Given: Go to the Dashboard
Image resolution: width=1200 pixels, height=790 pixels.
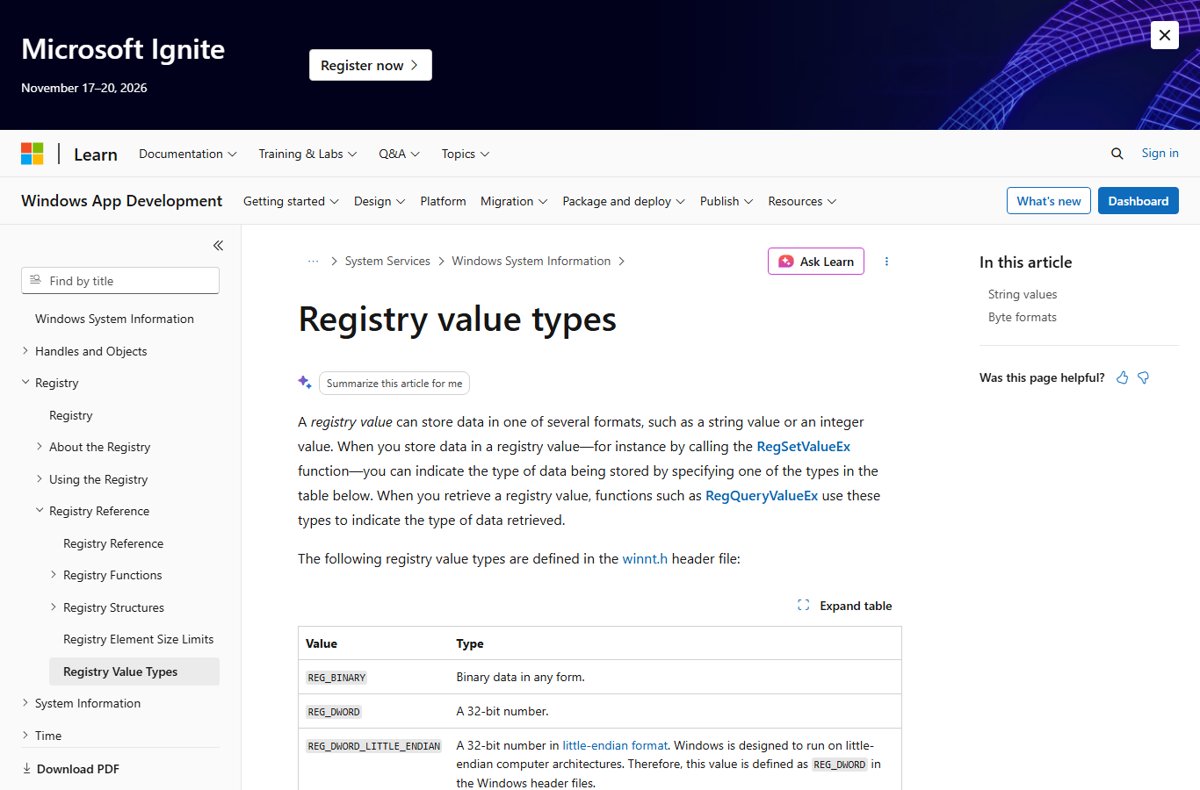Looking at the screenshot, I should point(1138,201).
